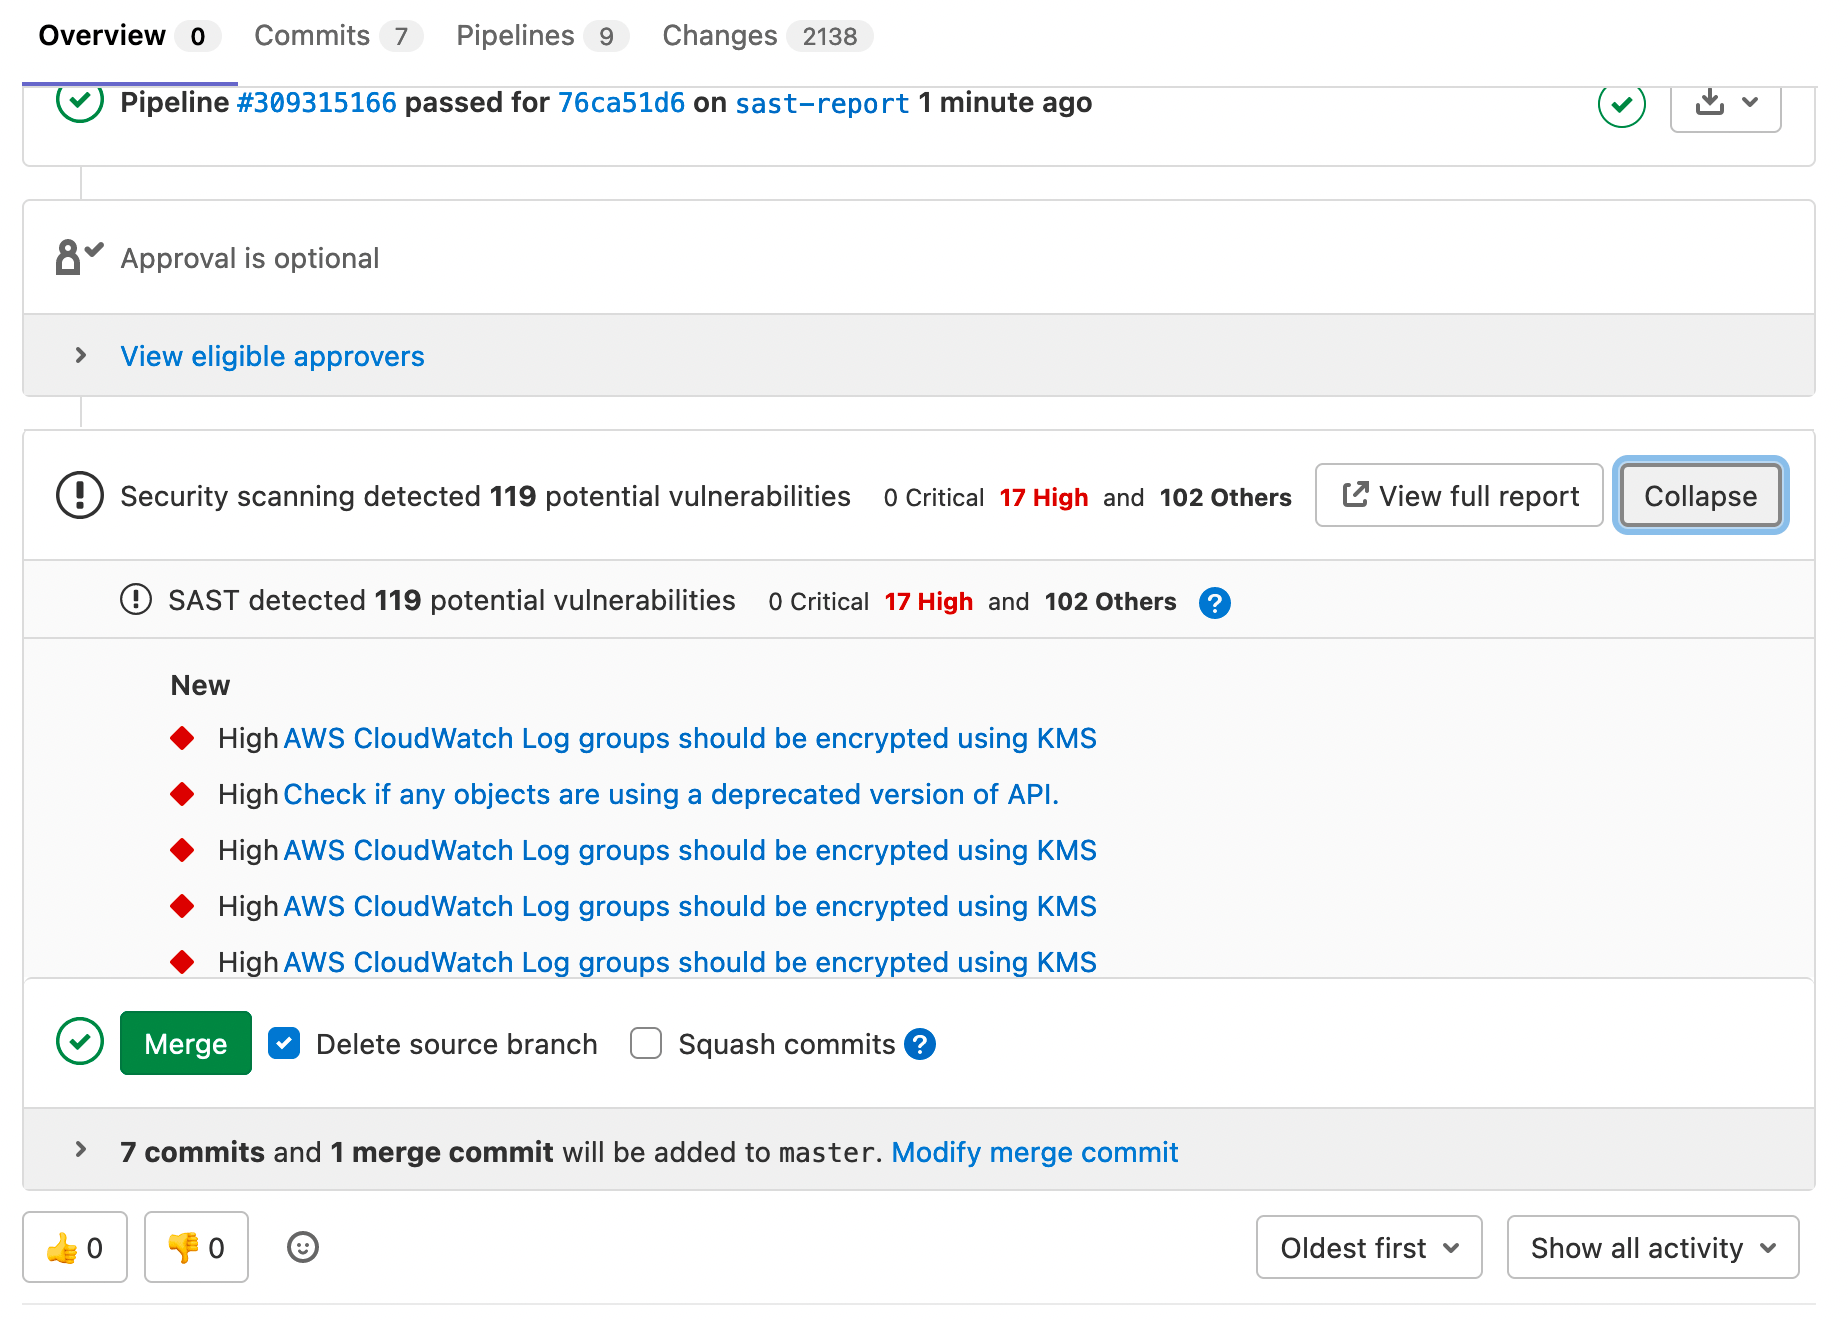Enable Squash commits
This screenshot has height=1320, width=1848.
pyautogui.click(x=646, y=1043)
